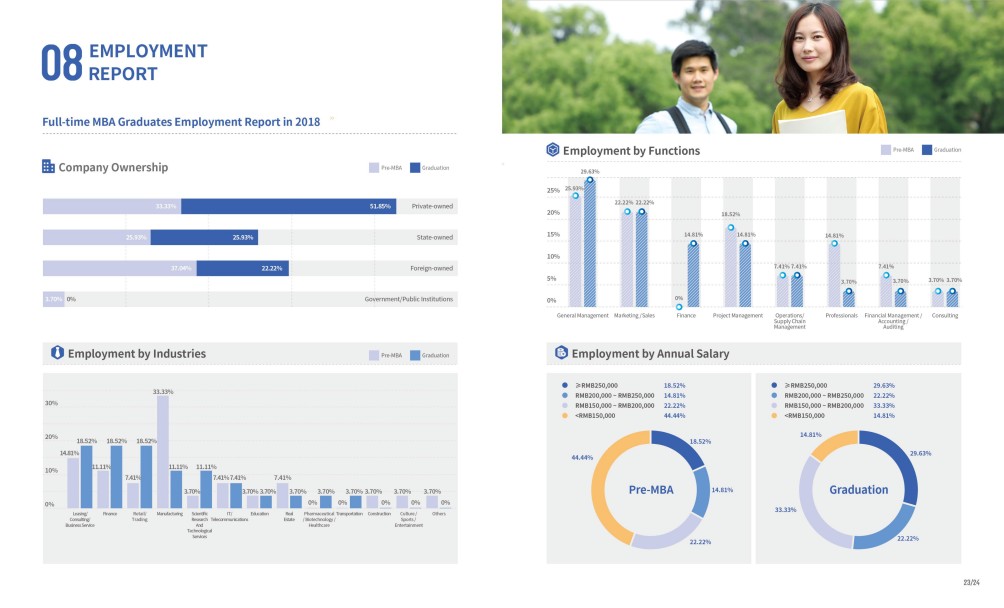Click the Employment by Industries shield icon
This screenshot has width=1004, height=608.
pos(57,353)
